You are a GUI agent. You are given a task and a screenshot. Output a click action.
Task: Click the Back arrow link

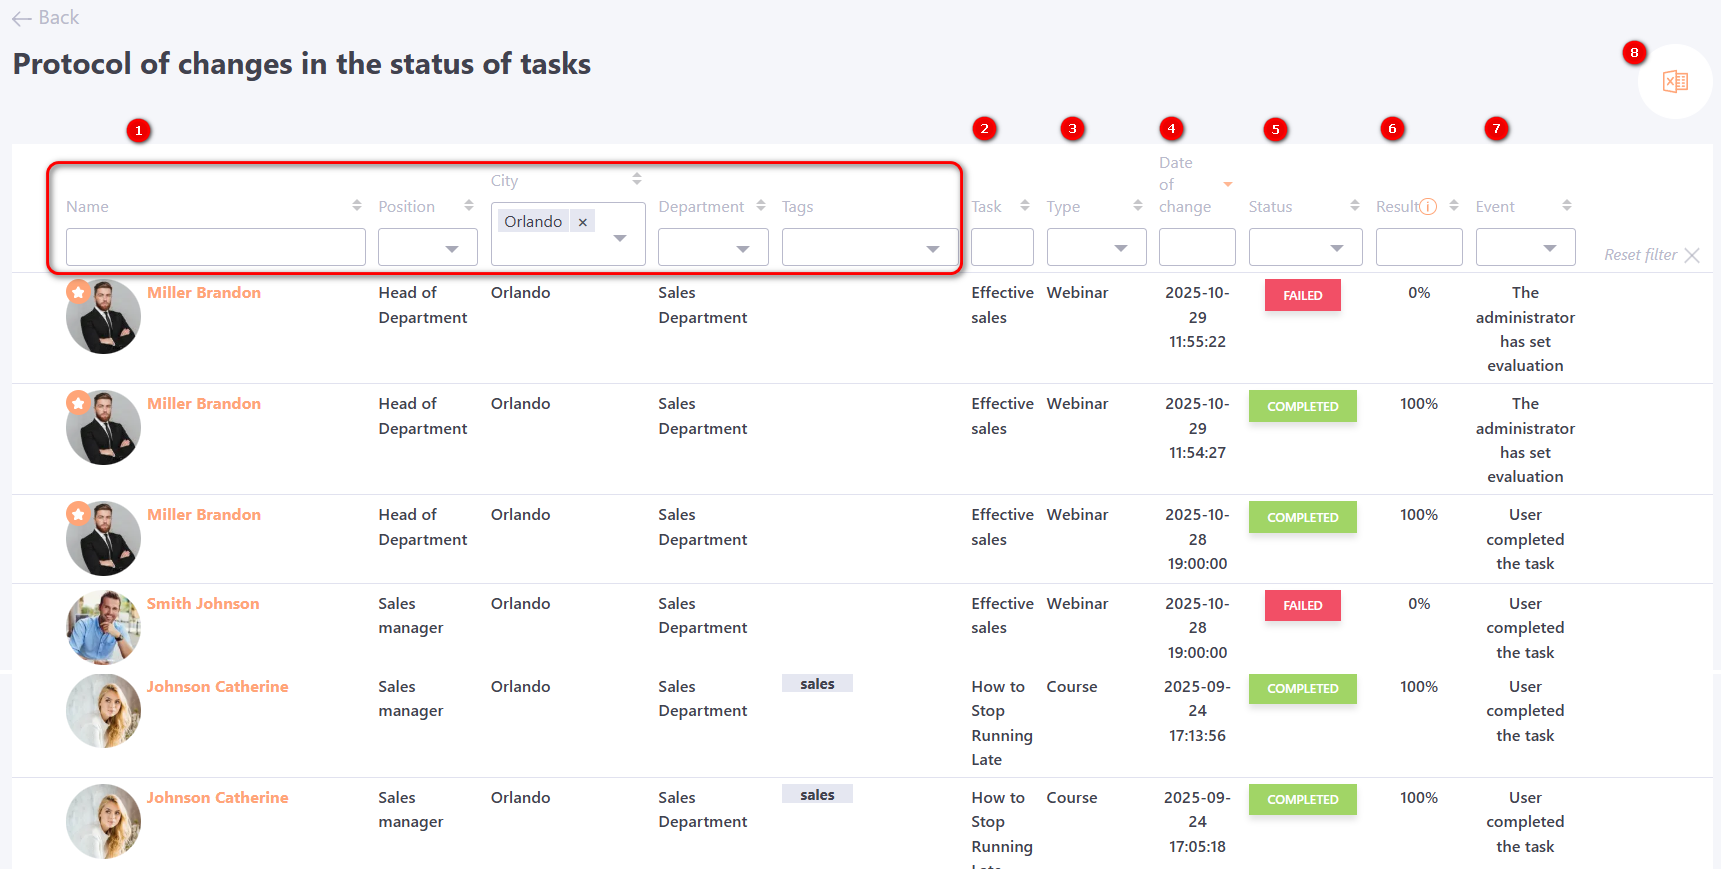click(x=45, y=18)
